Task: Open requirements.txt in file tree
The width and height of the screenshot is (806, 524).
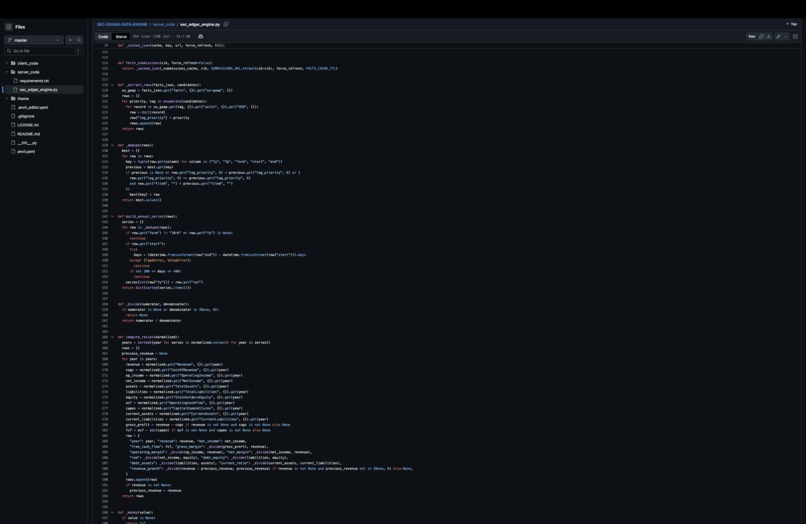Action: point(34,81)
